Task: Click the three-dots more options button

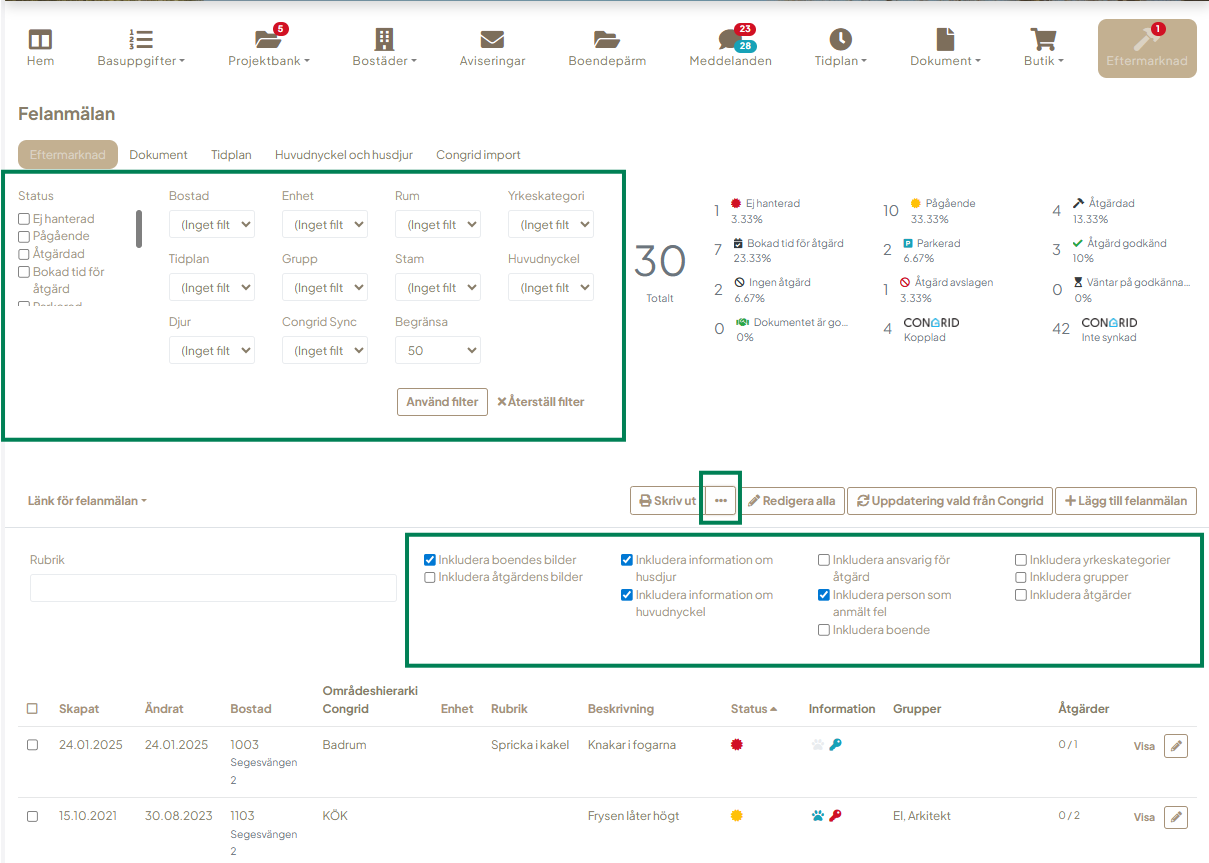Action: click(x=721, y=501)
